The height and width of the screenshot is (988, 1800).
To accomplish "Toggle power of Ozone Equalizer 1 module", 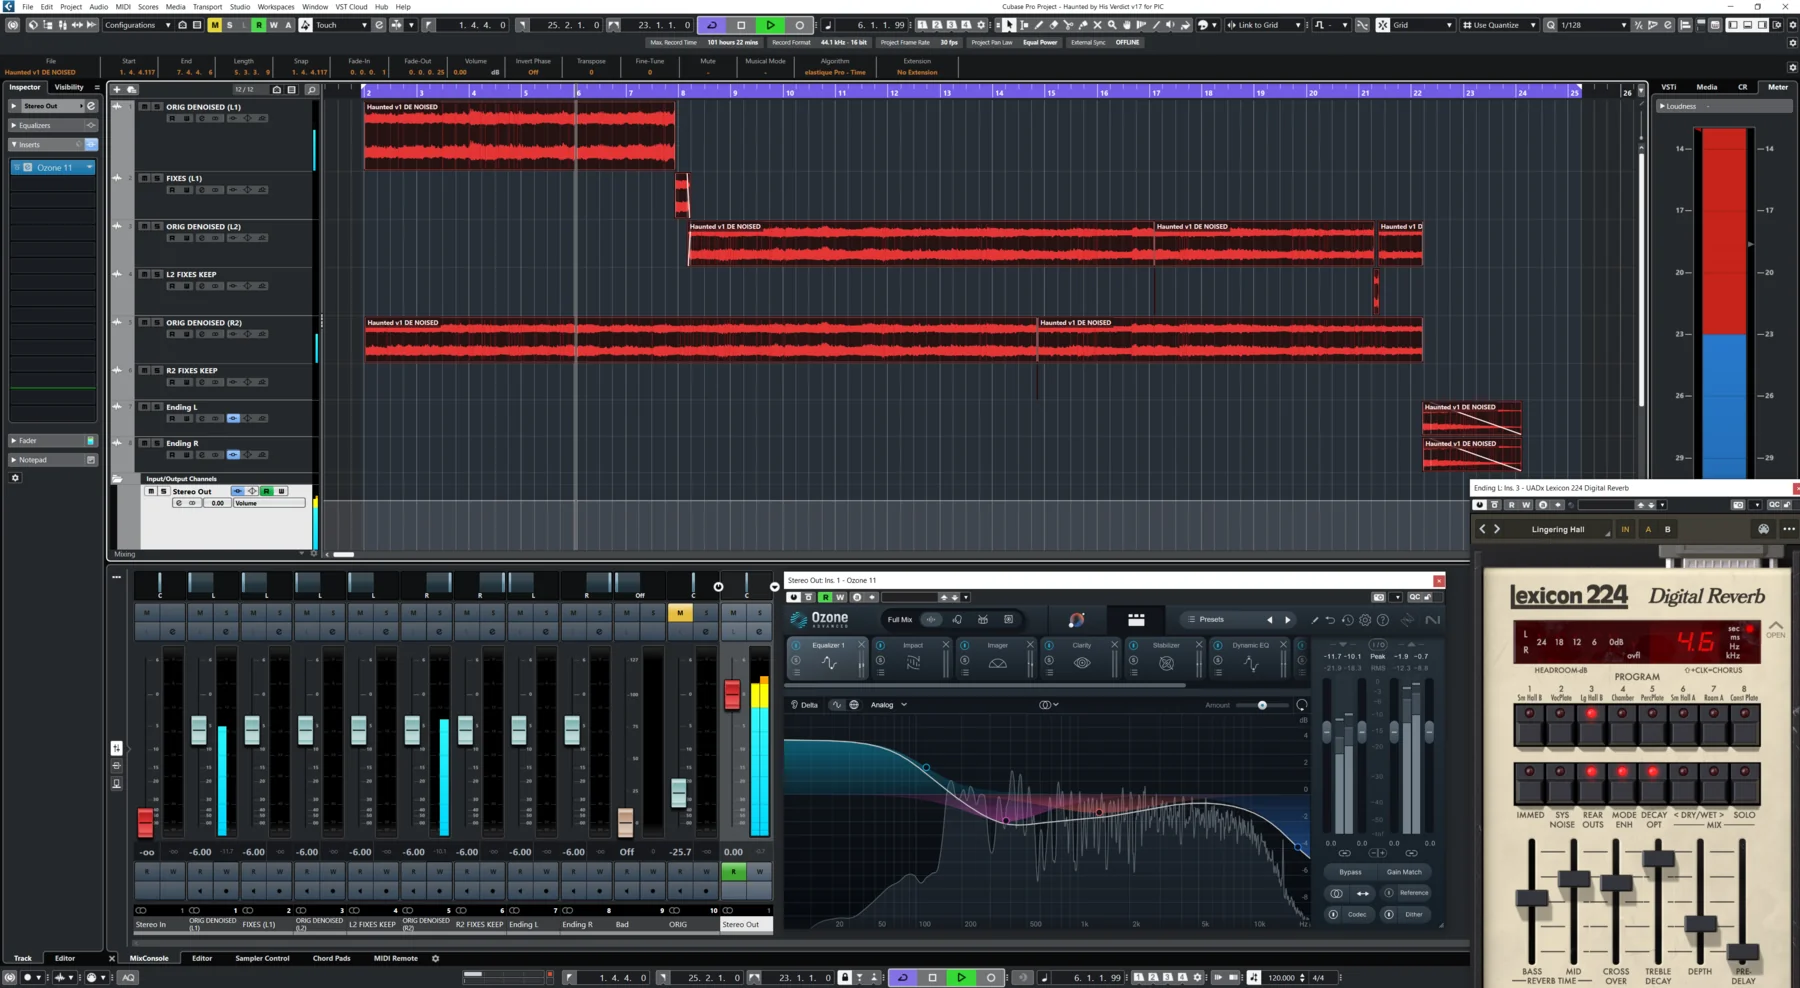I will 796,646.
